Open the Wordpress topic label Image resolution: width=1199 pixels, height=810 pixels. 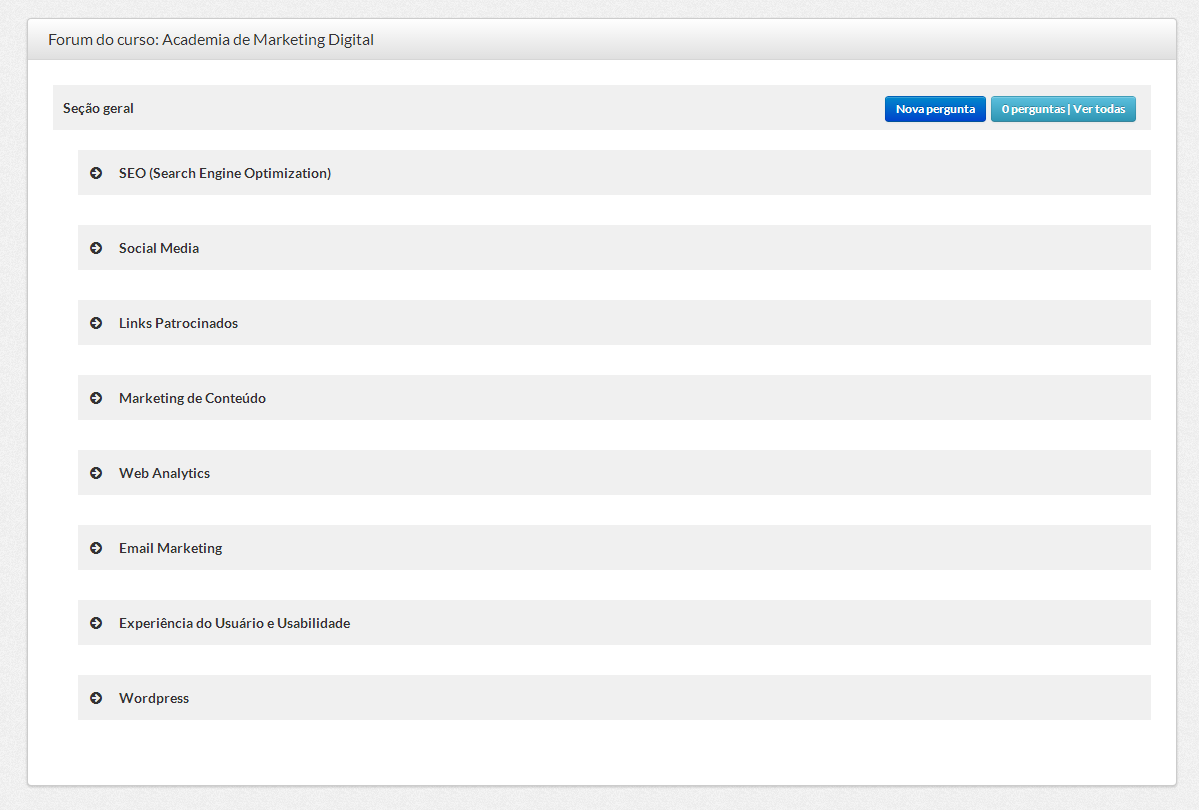154,698
